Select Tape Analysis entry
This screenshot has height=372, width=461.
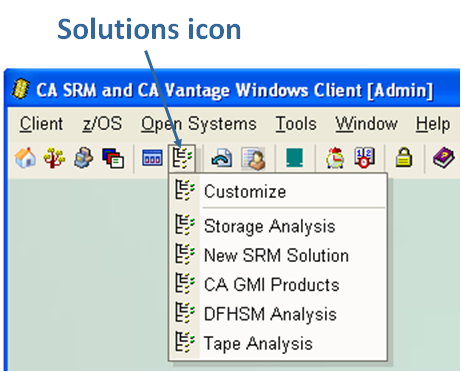point(278,343)
